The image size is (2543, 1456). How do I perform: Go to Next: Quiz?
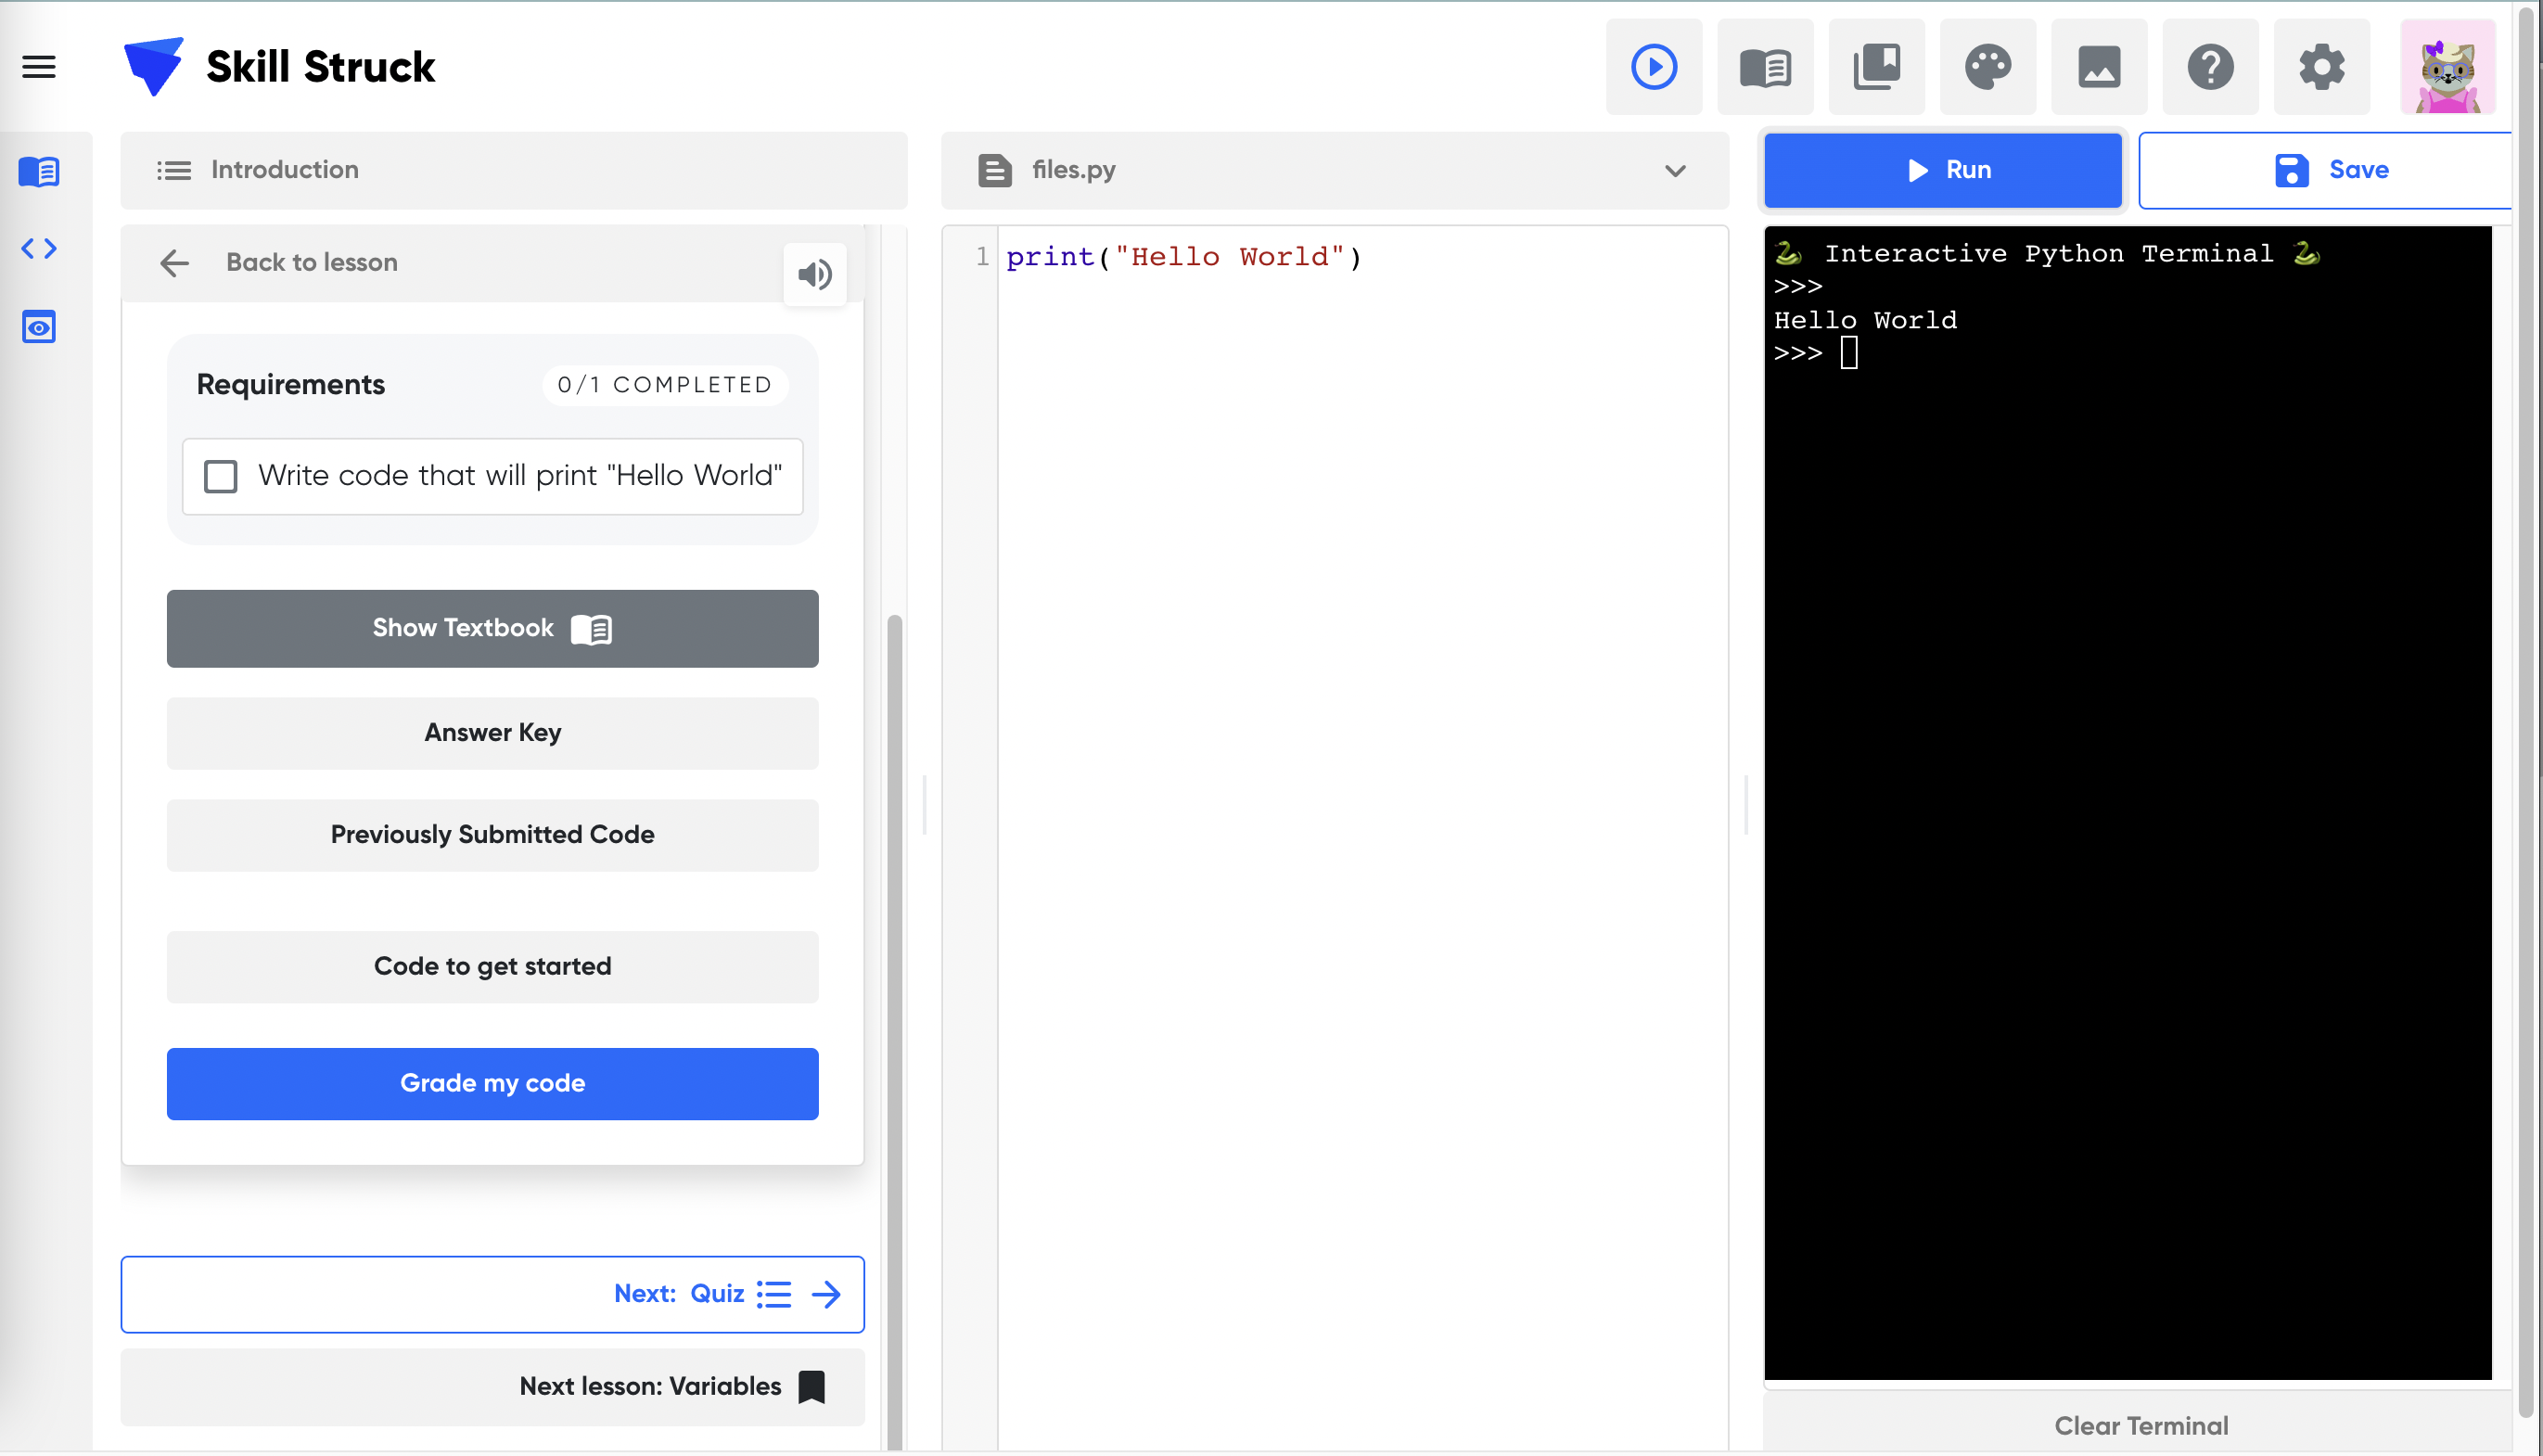point(492,1294)
